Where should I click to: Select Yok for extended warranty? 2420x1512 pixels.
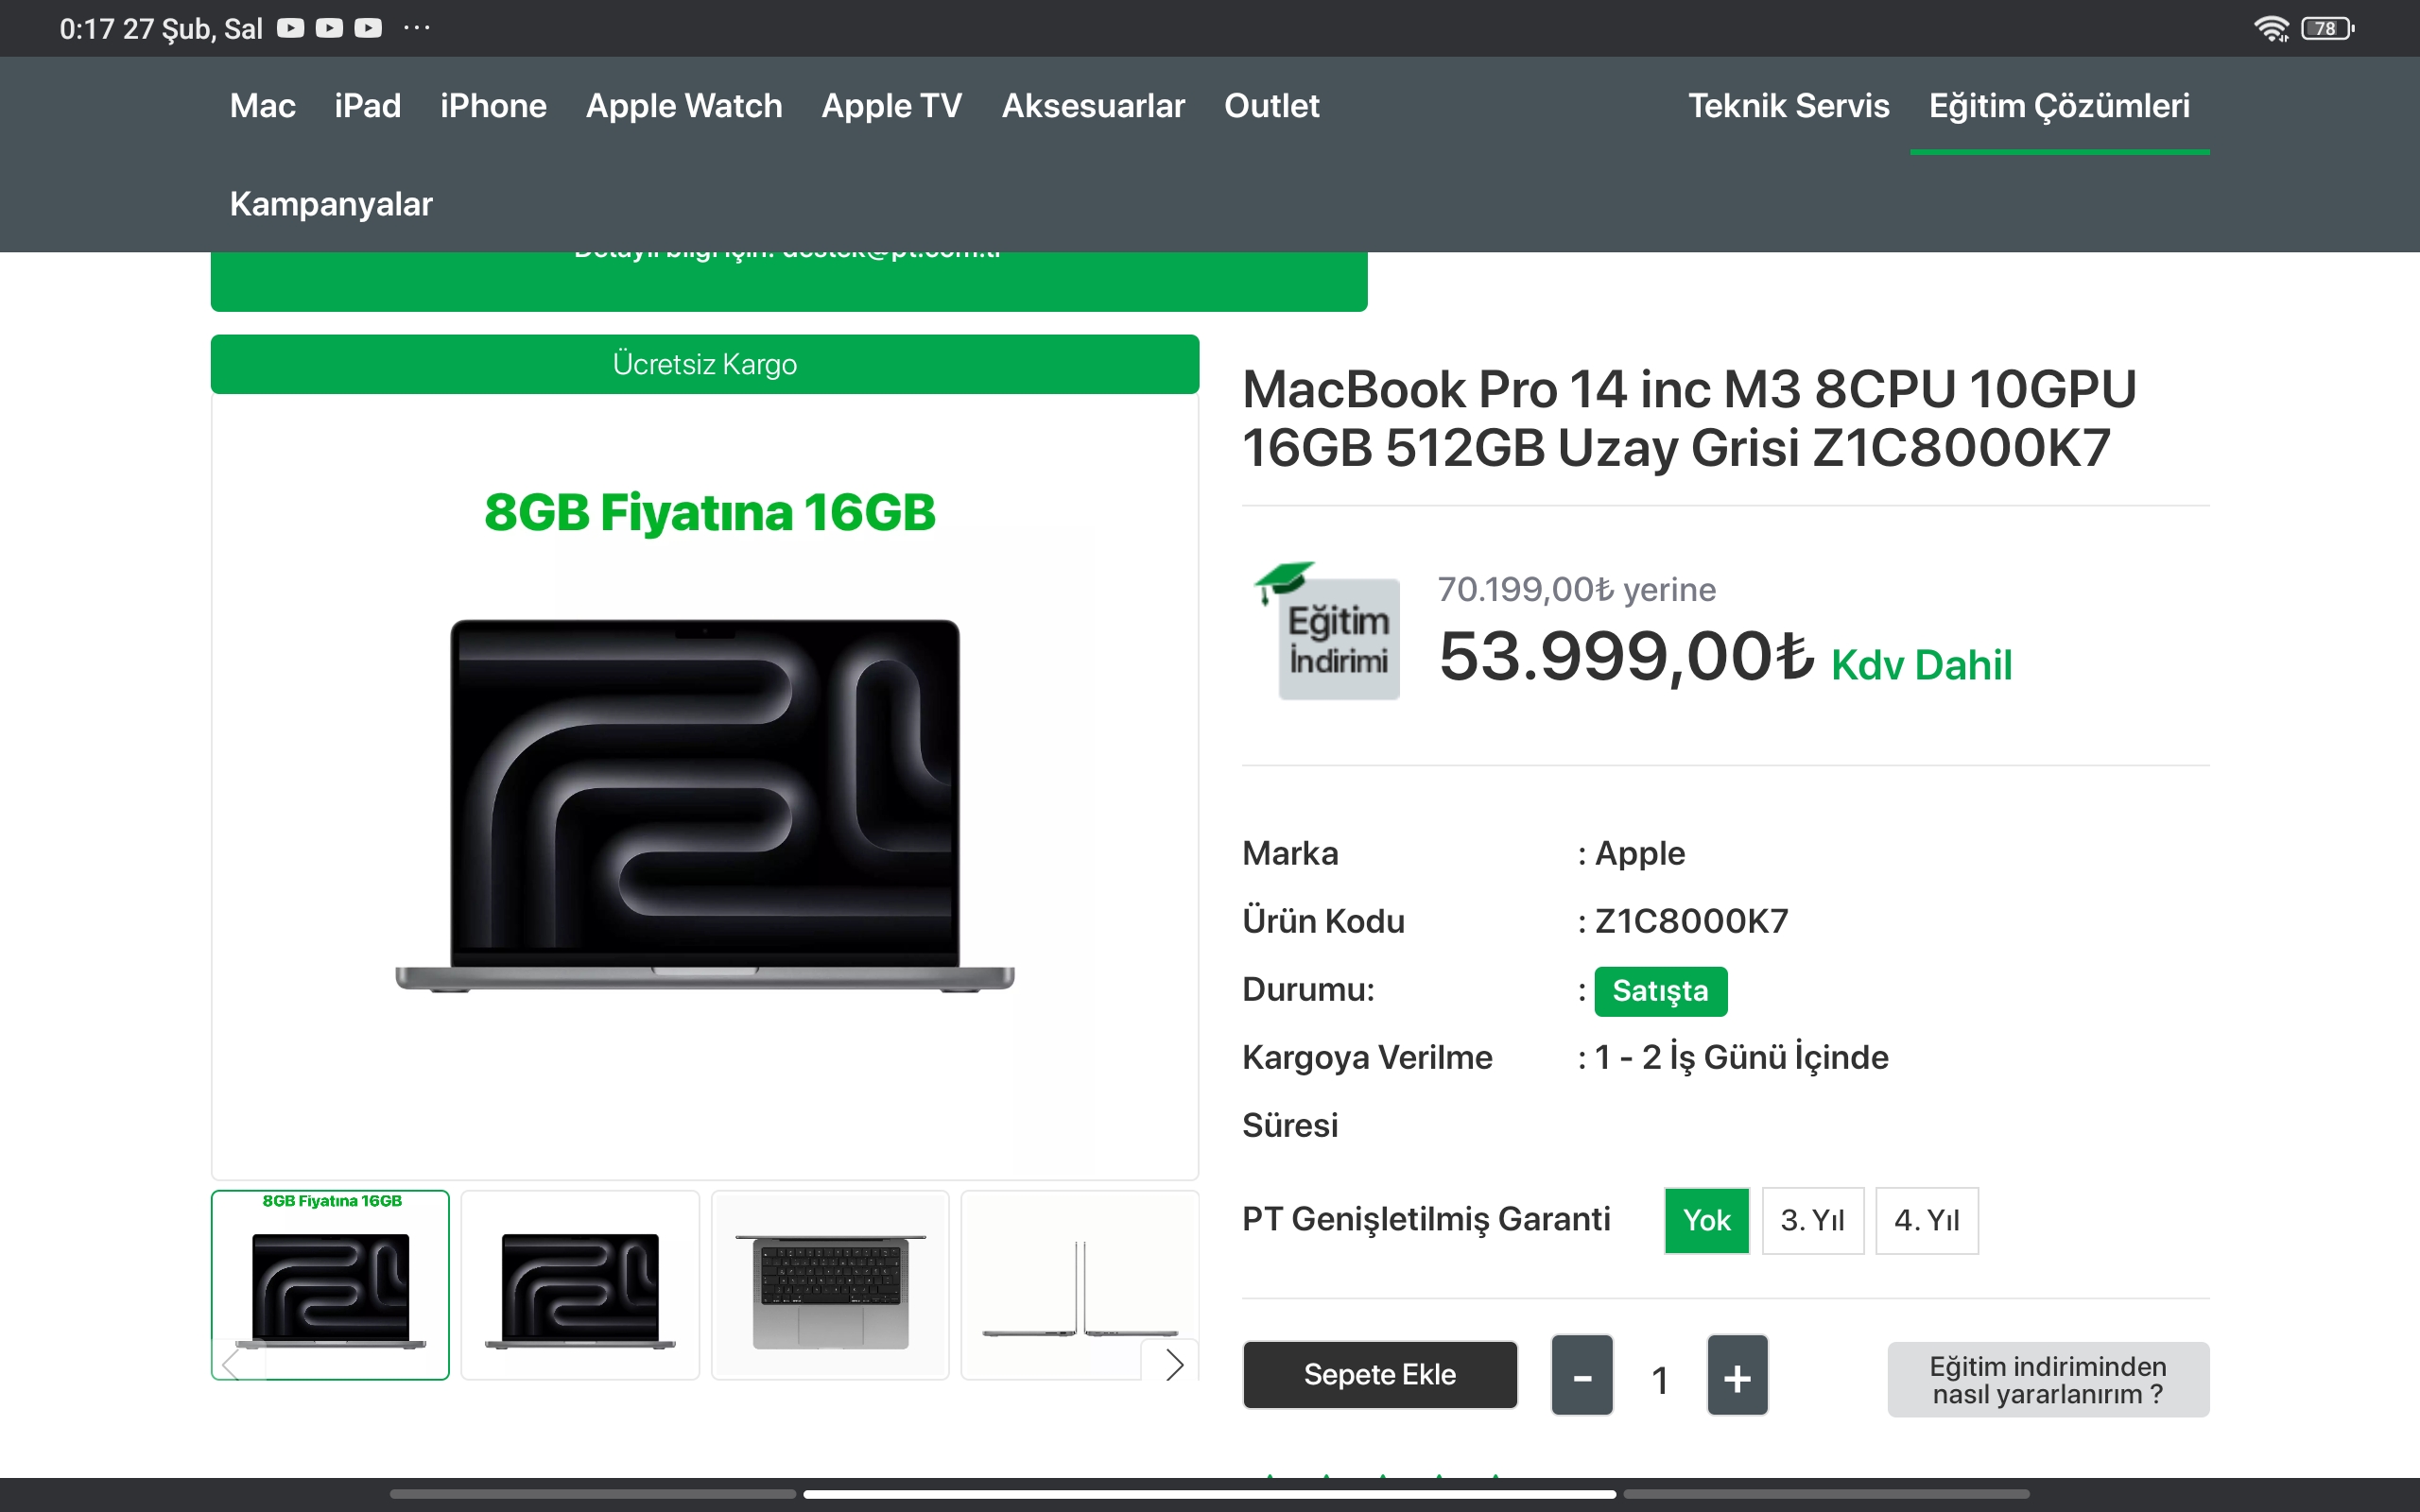point(1706,1220)
